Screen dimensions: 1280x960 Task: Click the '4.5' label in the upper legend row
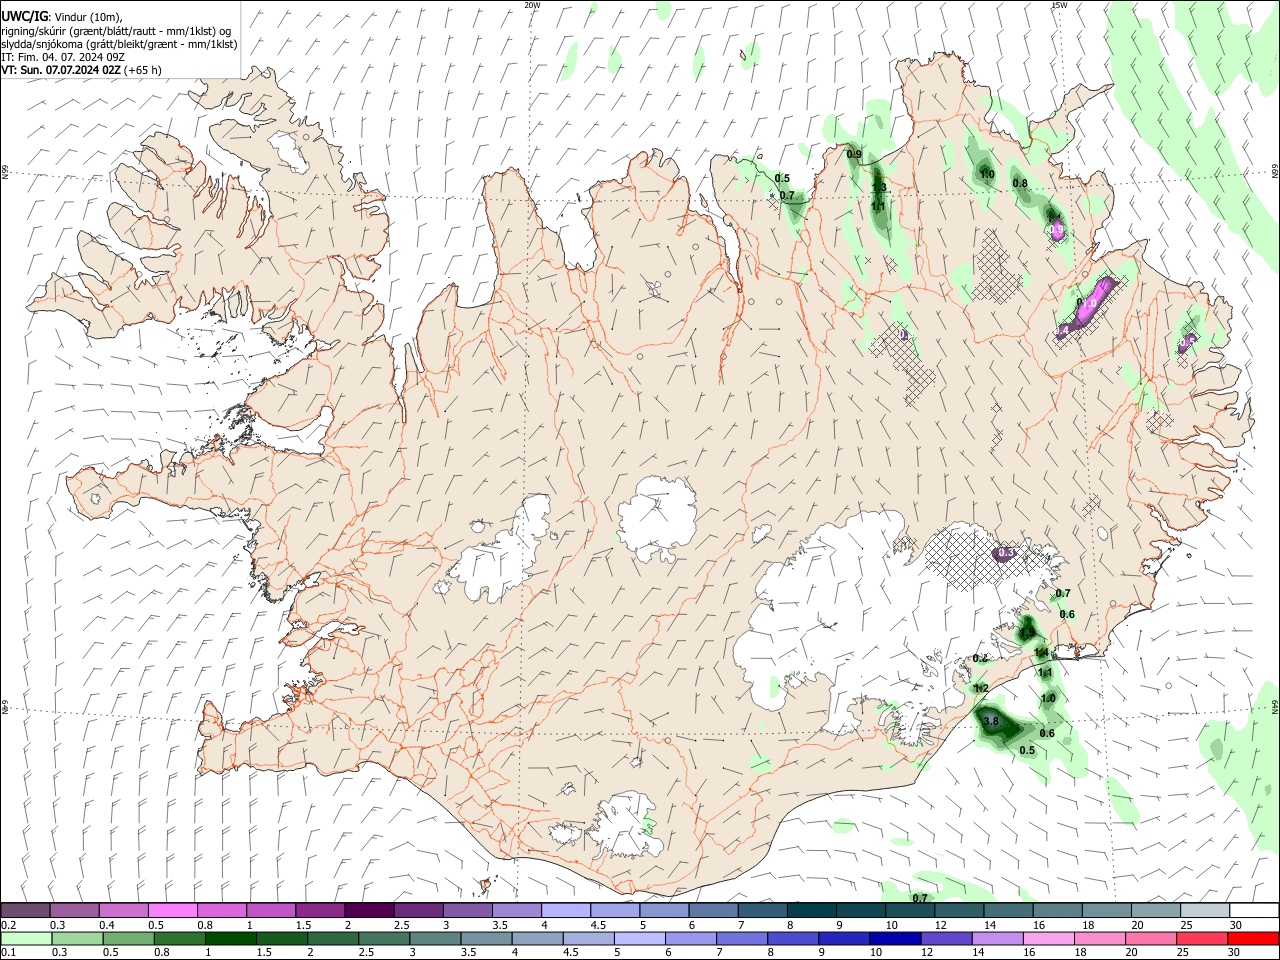tap(598, 925)
